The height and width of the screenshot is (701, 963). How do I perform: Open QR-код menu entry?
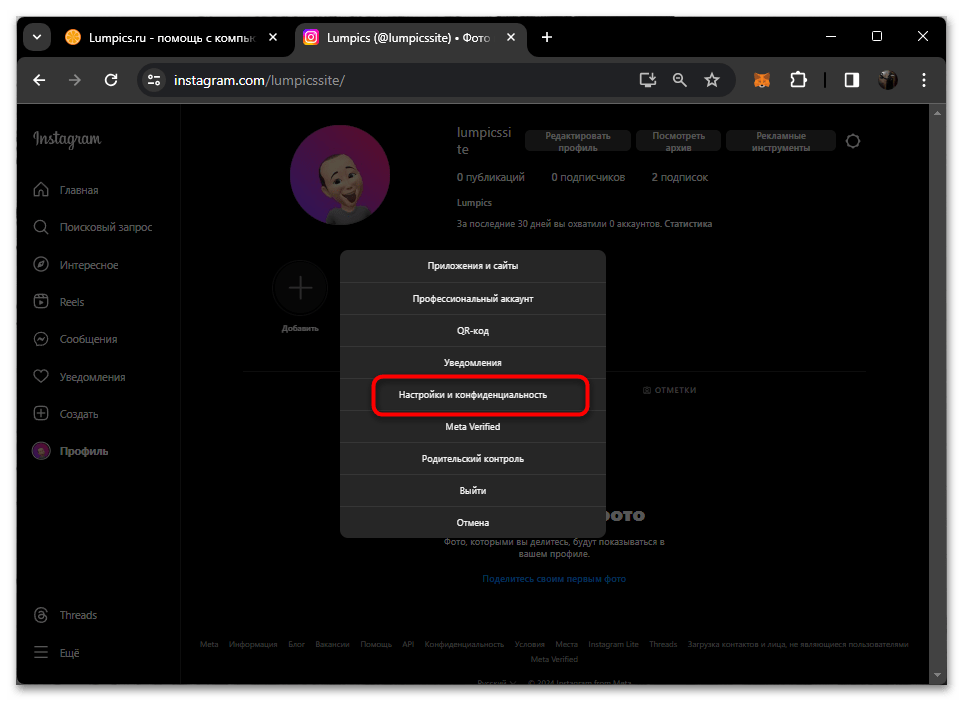pos(472,331)
